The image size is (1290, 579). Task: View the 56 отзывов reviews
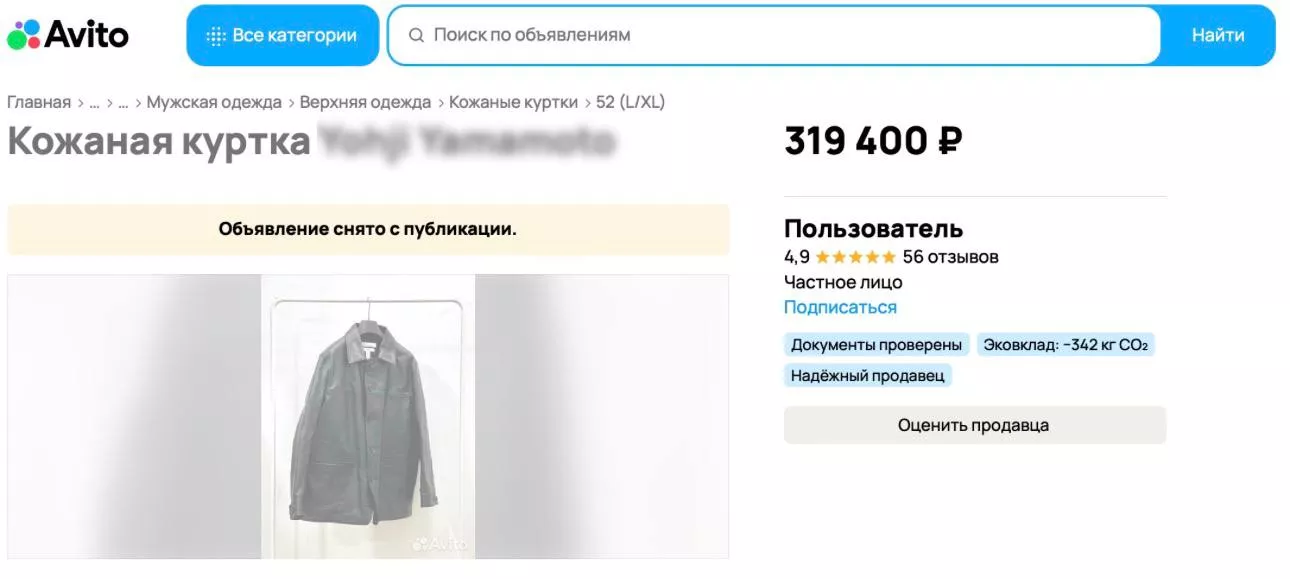click(x=950, y=257)
